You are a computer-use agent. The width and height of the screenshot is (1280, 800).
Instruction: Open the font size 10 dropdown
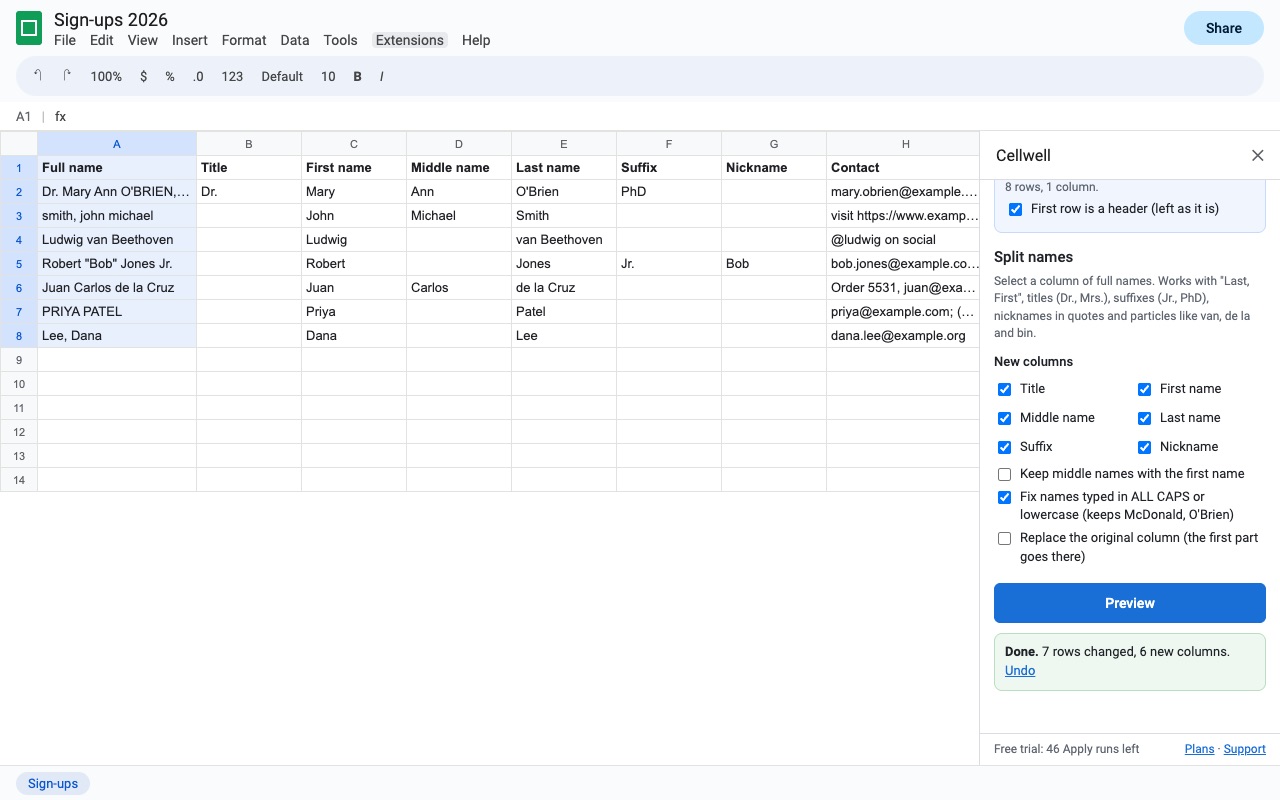[x=328, y=76]
